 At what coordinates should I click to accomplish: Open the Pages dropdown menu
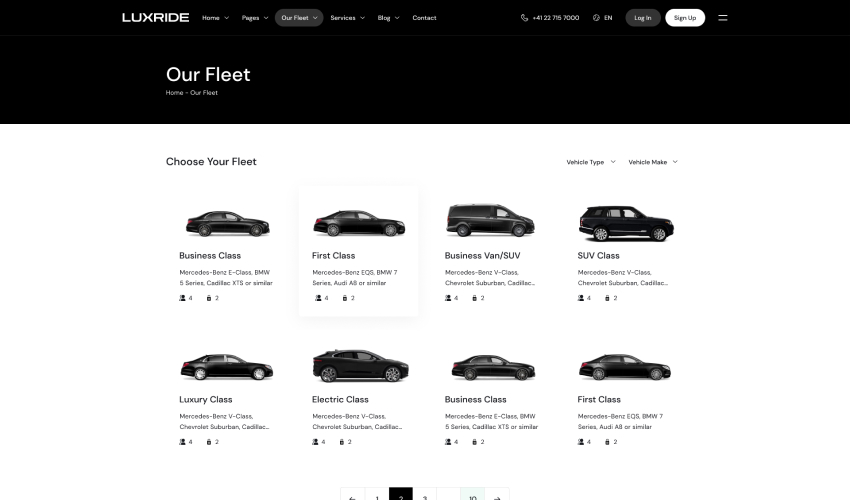tap(254, 17)
